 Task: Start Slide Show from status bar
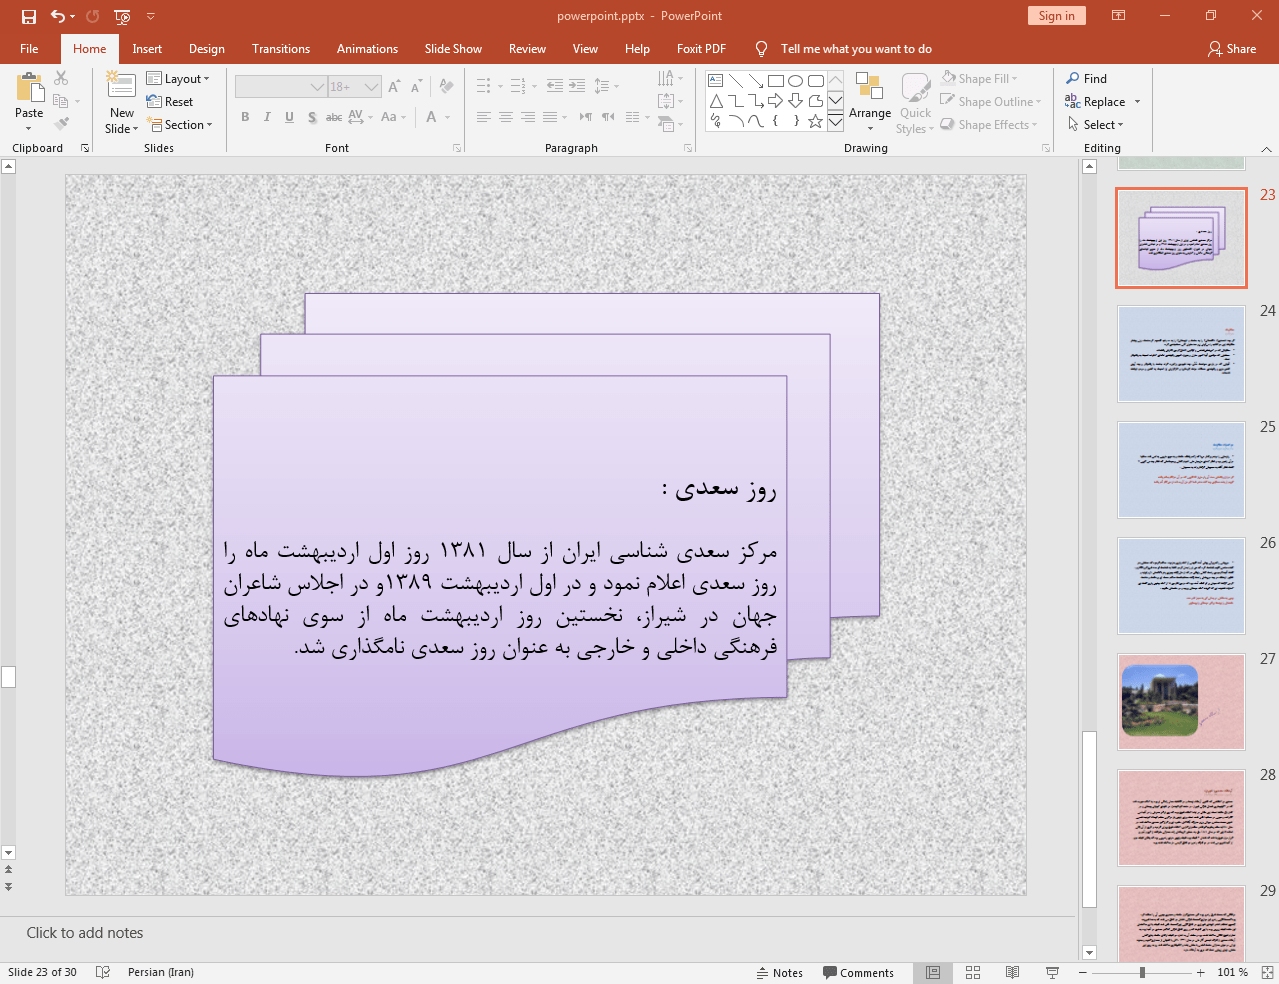[x=1052, y=972]
